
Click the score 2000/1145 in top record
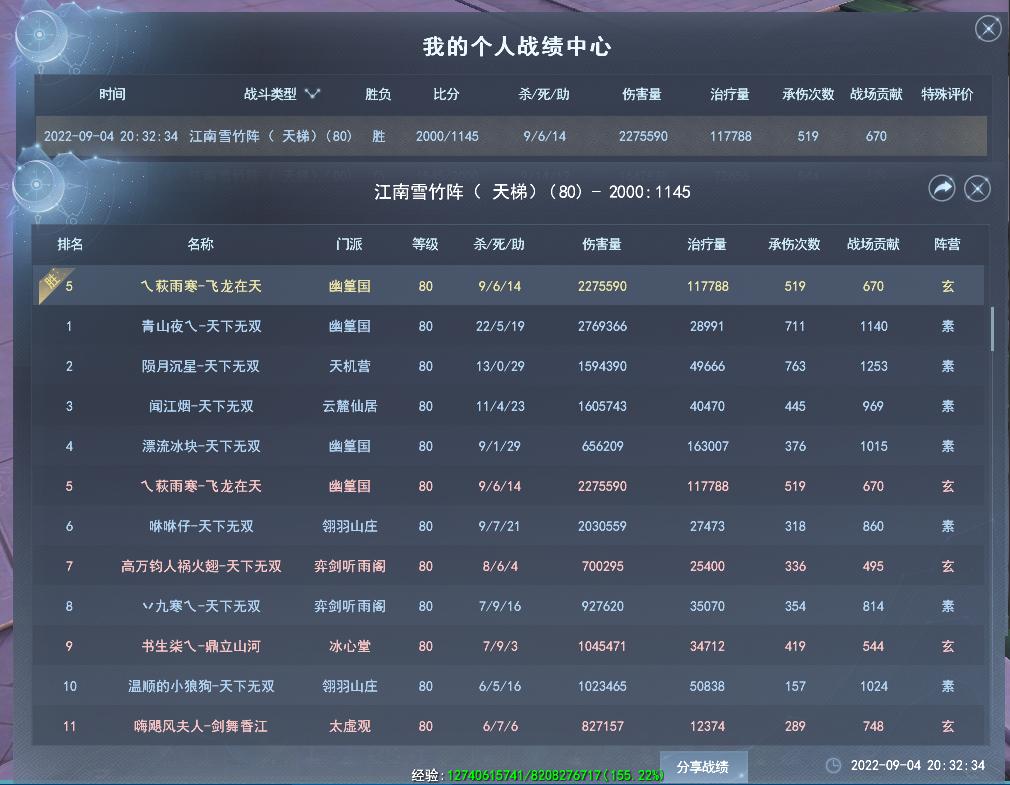[447, 136]
